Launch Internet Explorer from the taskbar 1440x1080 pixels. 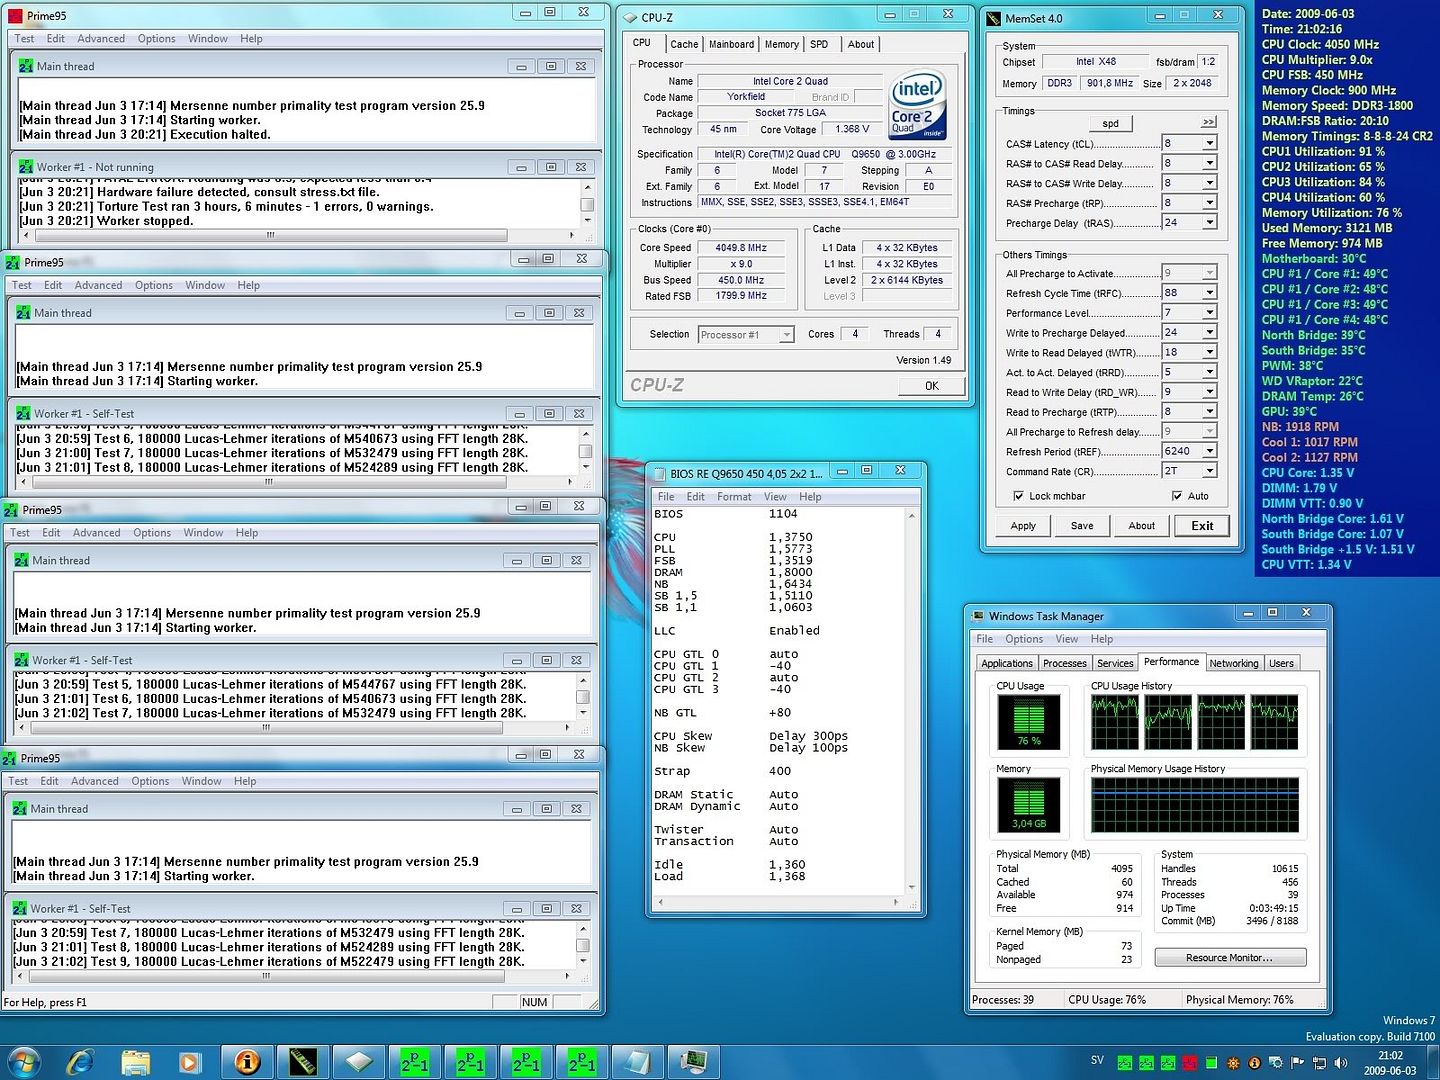pos(81,1061)
